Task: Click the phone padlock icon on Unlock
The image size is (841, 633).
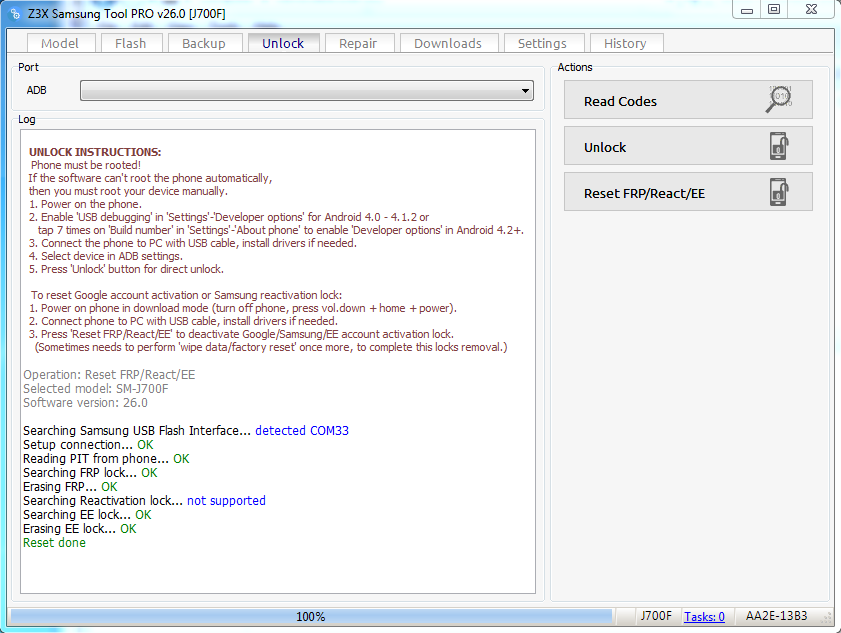Action: coord(779,146)
